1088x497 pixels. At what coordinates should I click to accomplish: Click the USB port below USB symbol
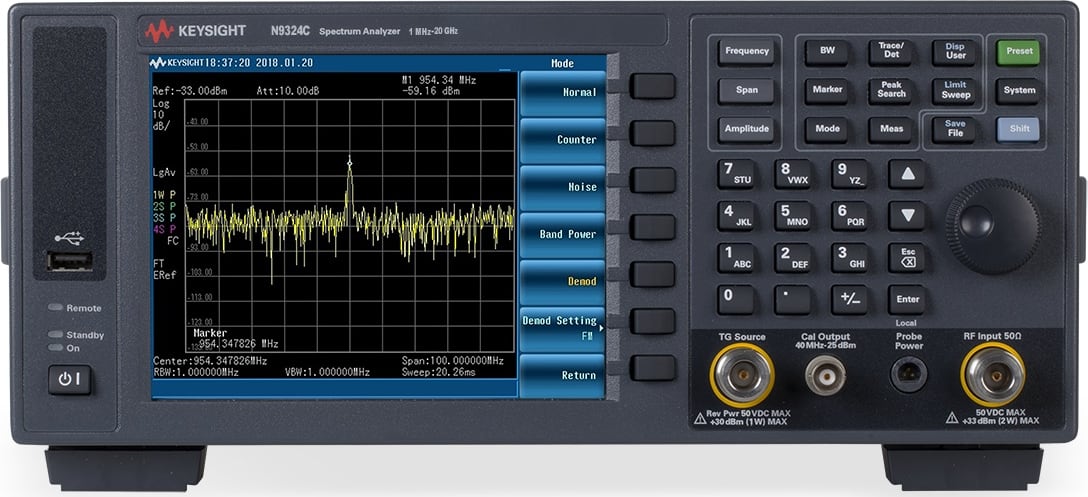(69, 262)
